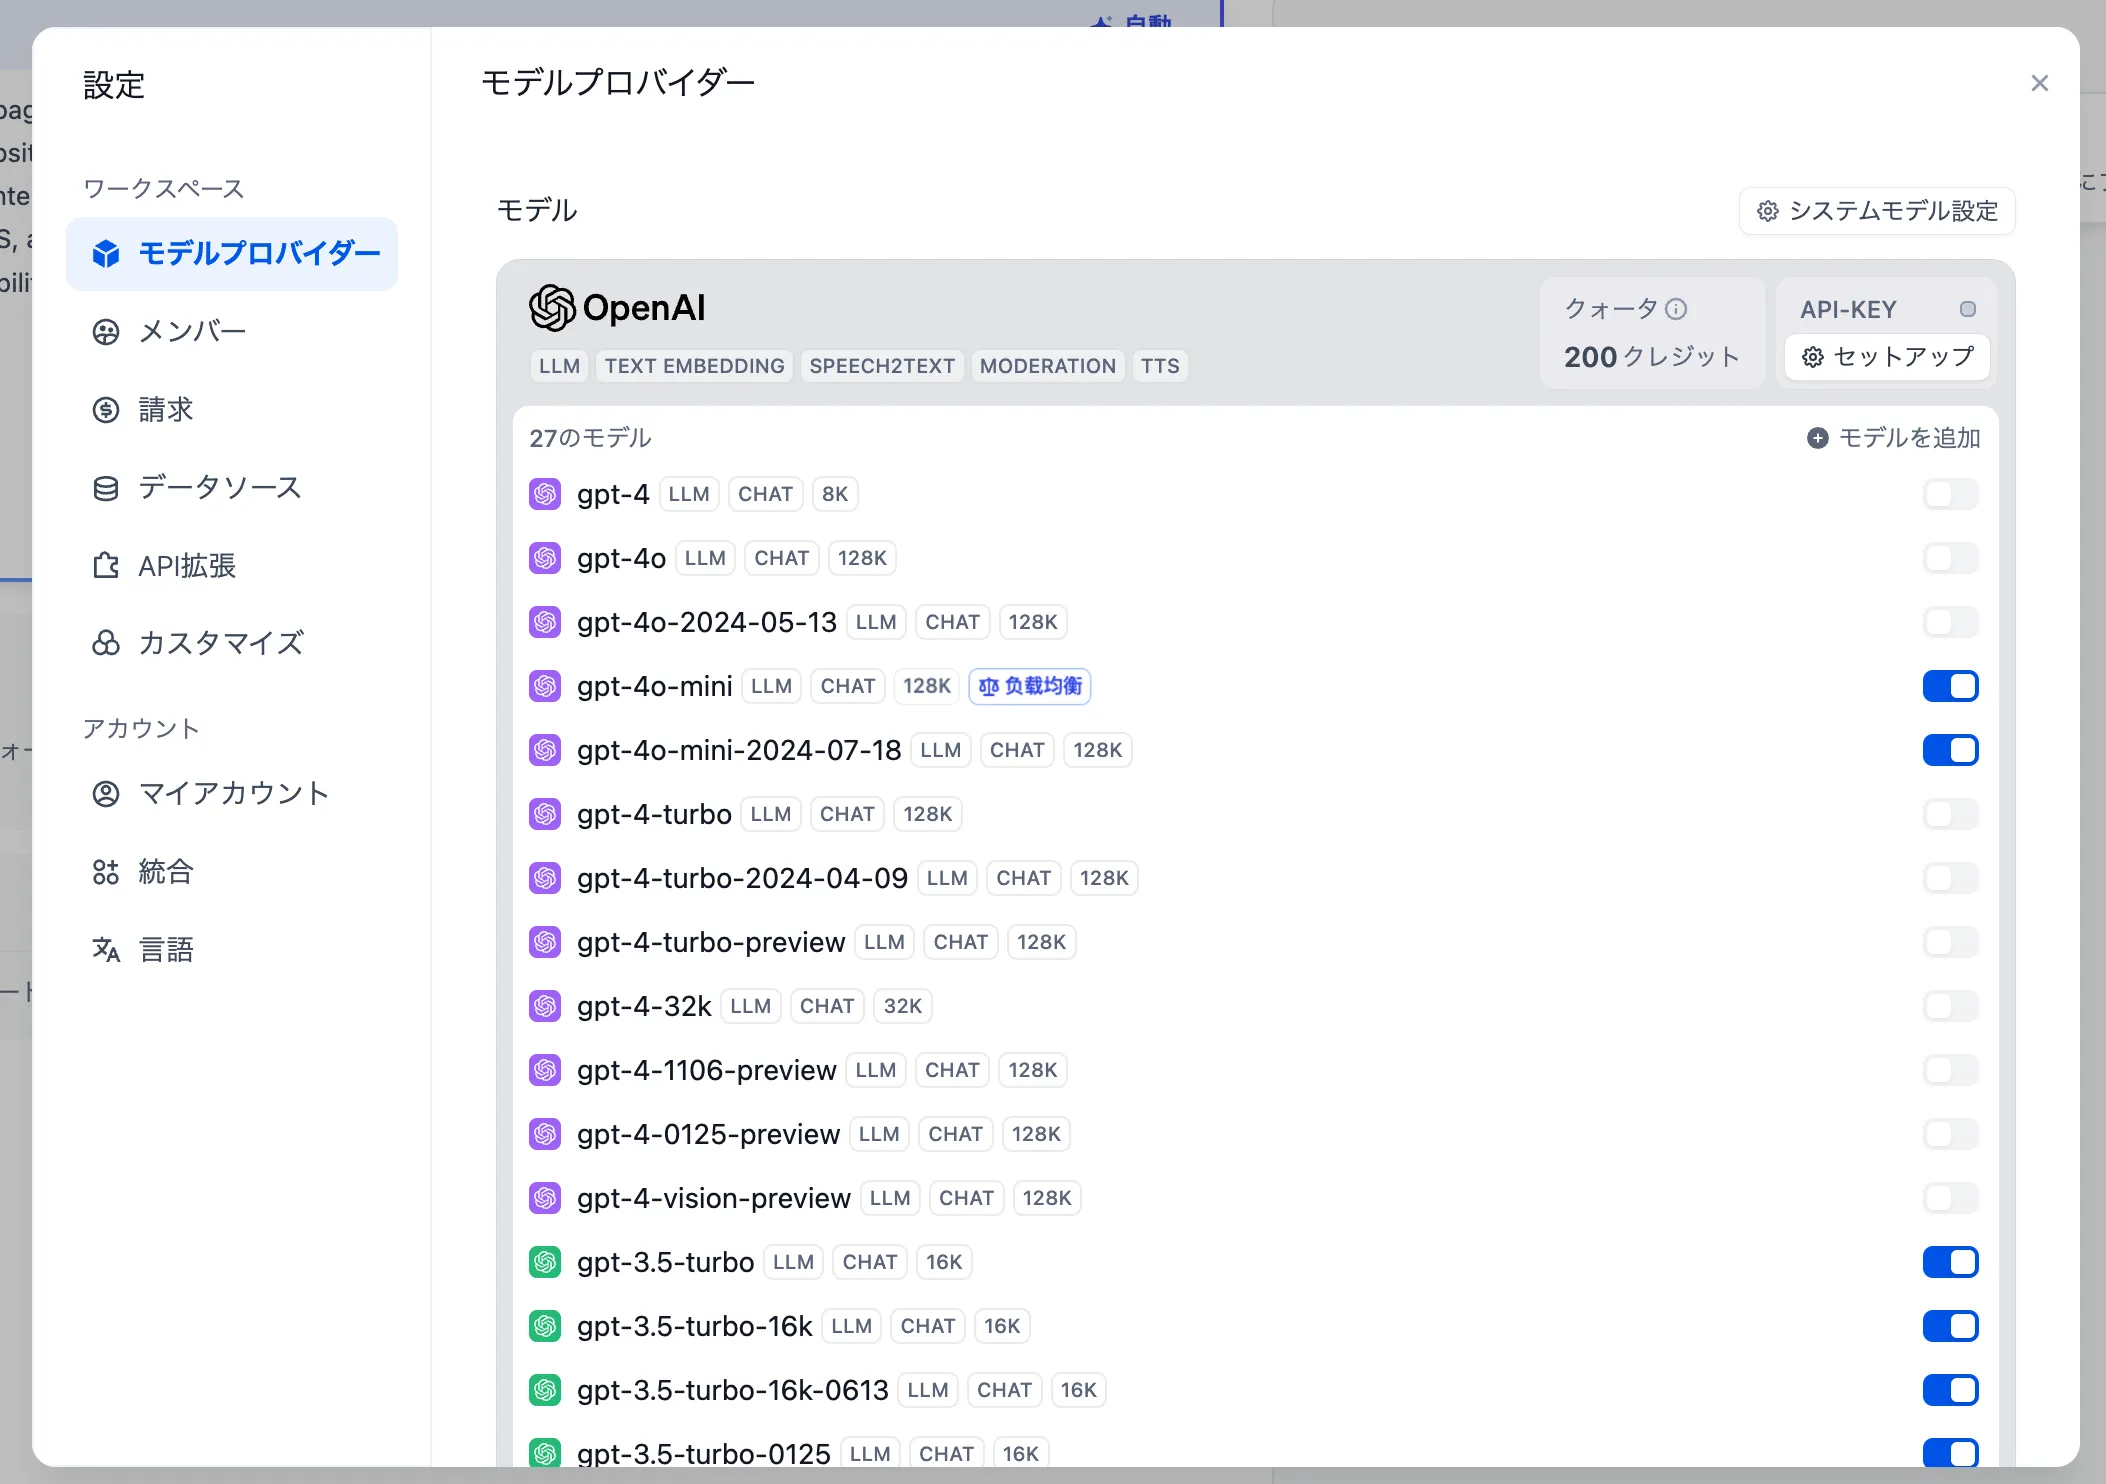Select マイアカウント menu item
The width and height of the screenshot is (2106, 1484).
pos(233,793)
